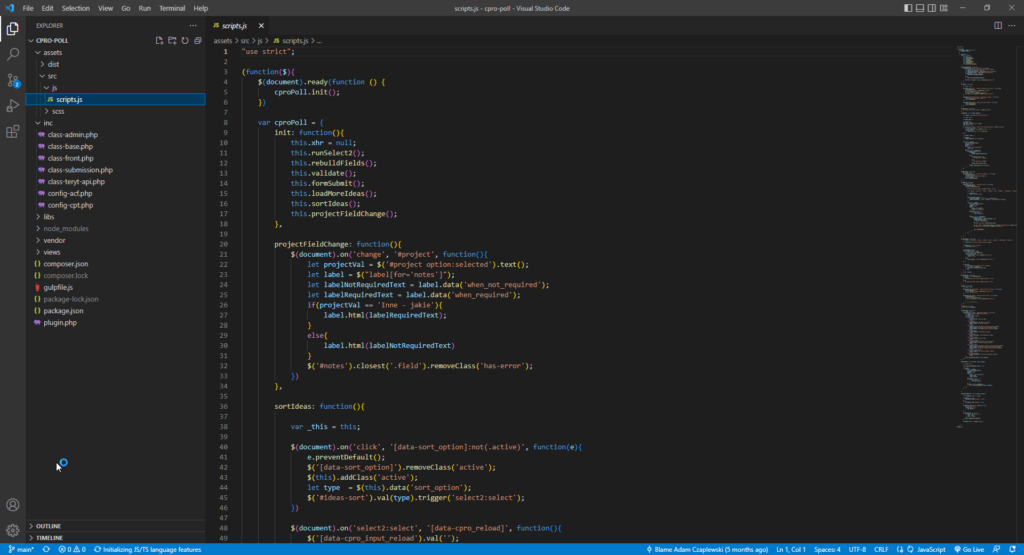
Task: Open notifications bell in status bar
Action: point(1012,549)
